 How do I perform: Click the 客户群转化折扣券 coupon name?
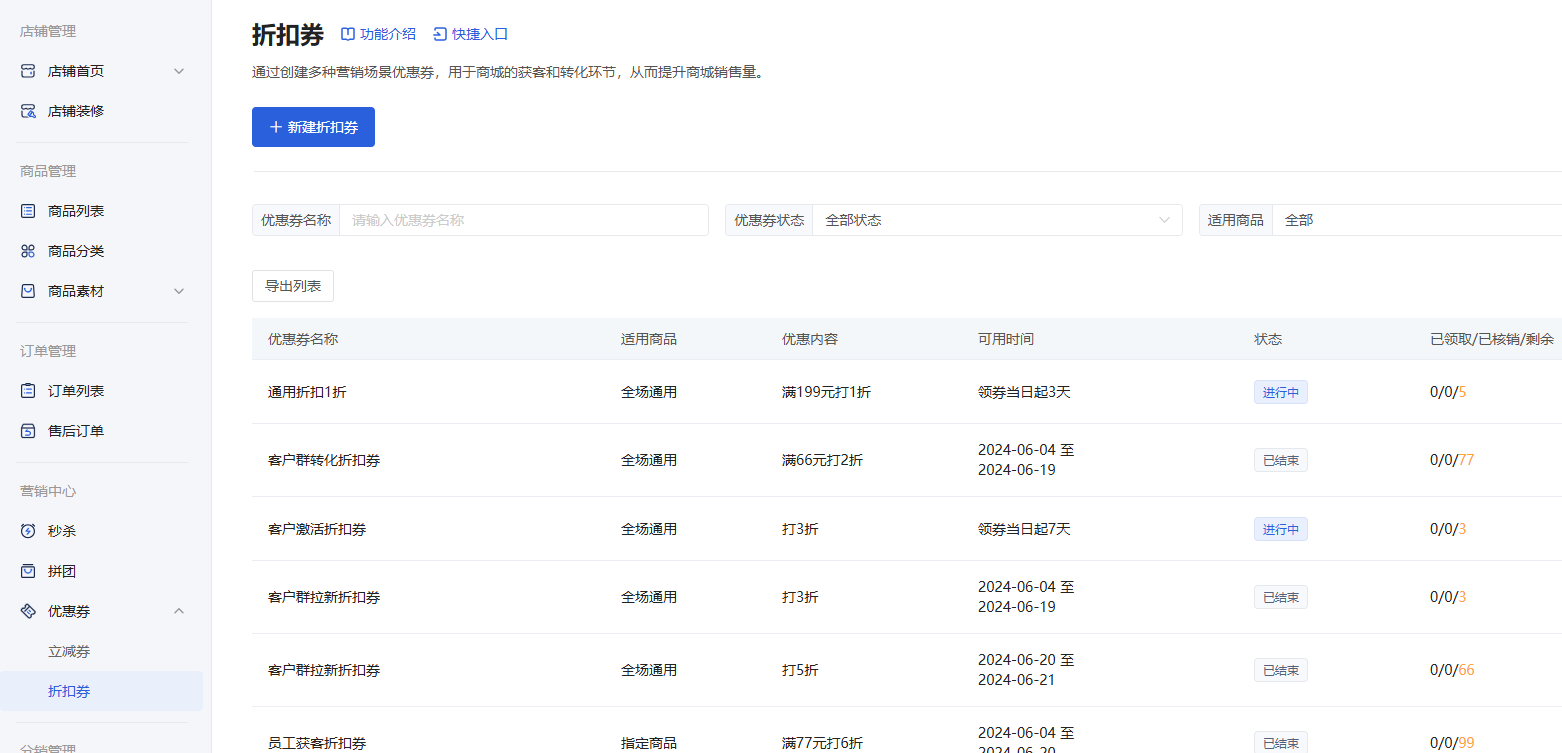(x=324, y=460)
